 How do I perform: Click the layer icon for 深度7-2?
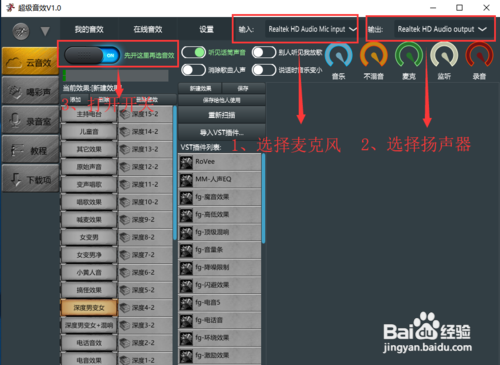click(125, 255)
